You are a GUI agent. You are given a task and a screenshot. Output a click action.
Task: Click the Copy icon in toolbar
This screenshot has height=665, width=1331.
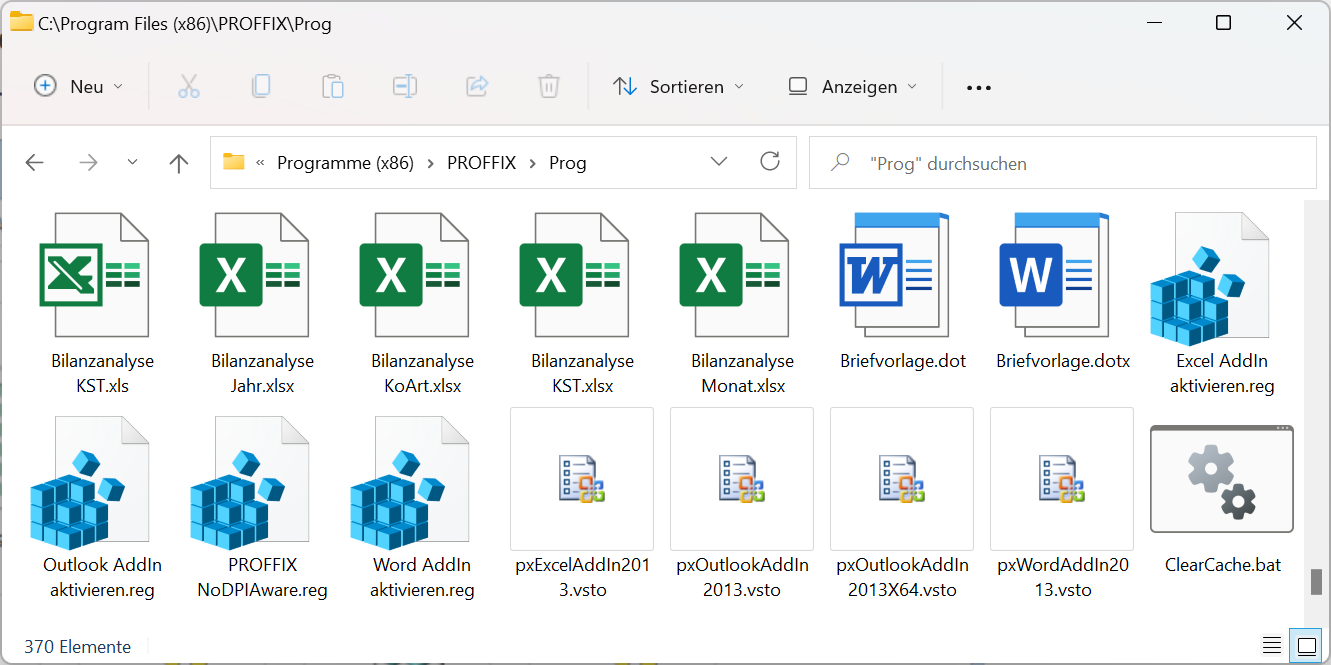click(x=261, y=86)
